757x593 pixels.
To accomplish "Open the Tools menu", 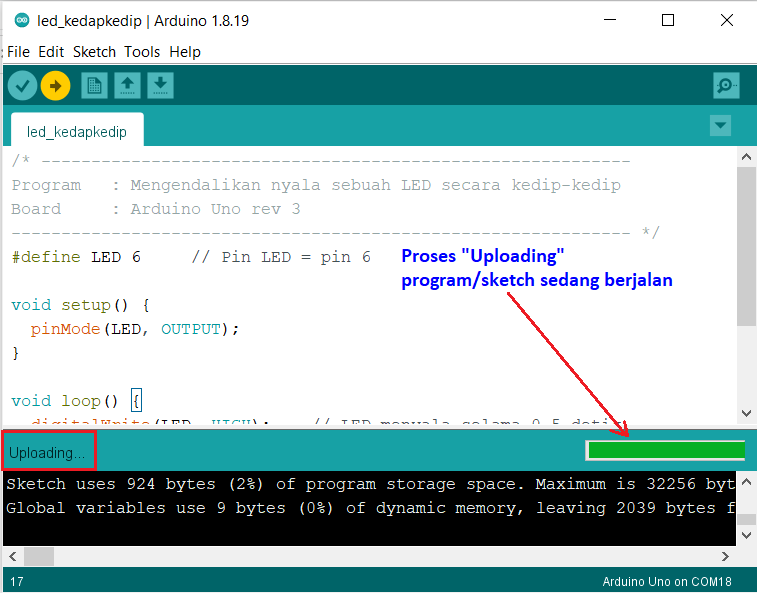I will point(142,52).
